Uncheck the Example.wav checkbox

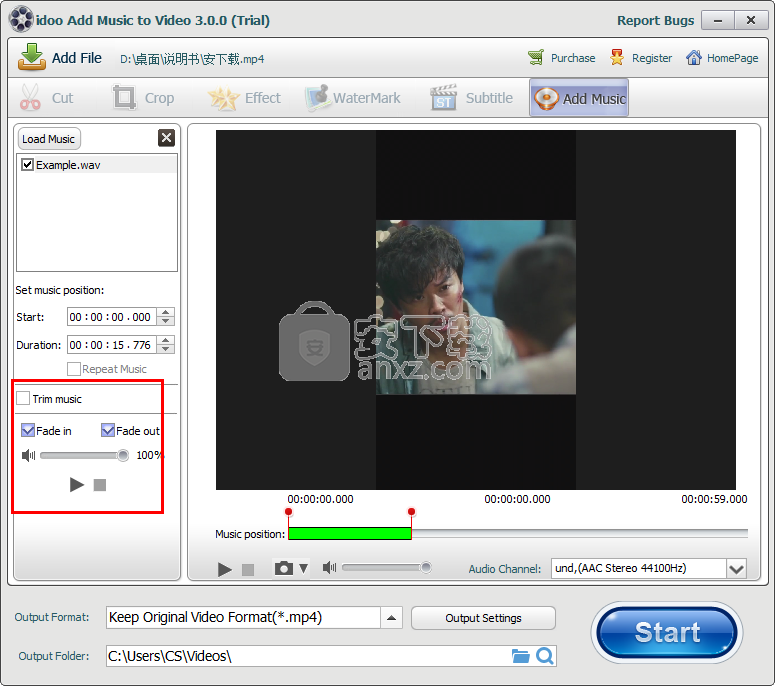28,165
